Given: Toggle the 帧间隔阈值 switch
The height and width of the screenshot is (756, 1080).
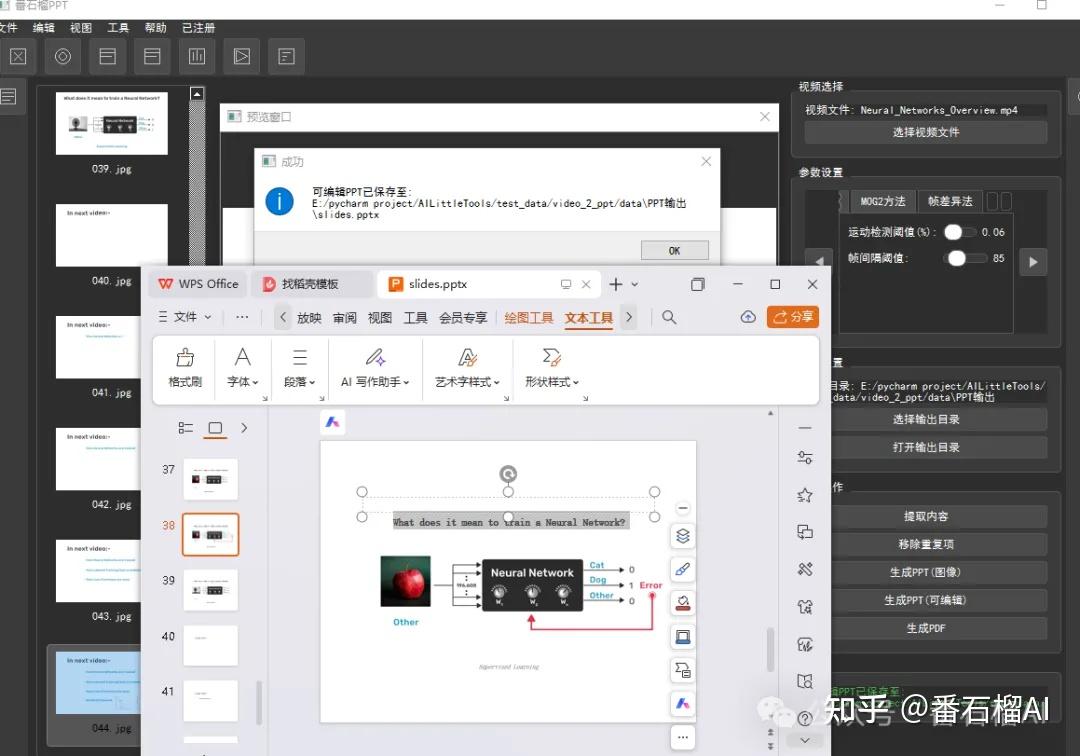Looking at the screenshot, I should click(964, 258).
